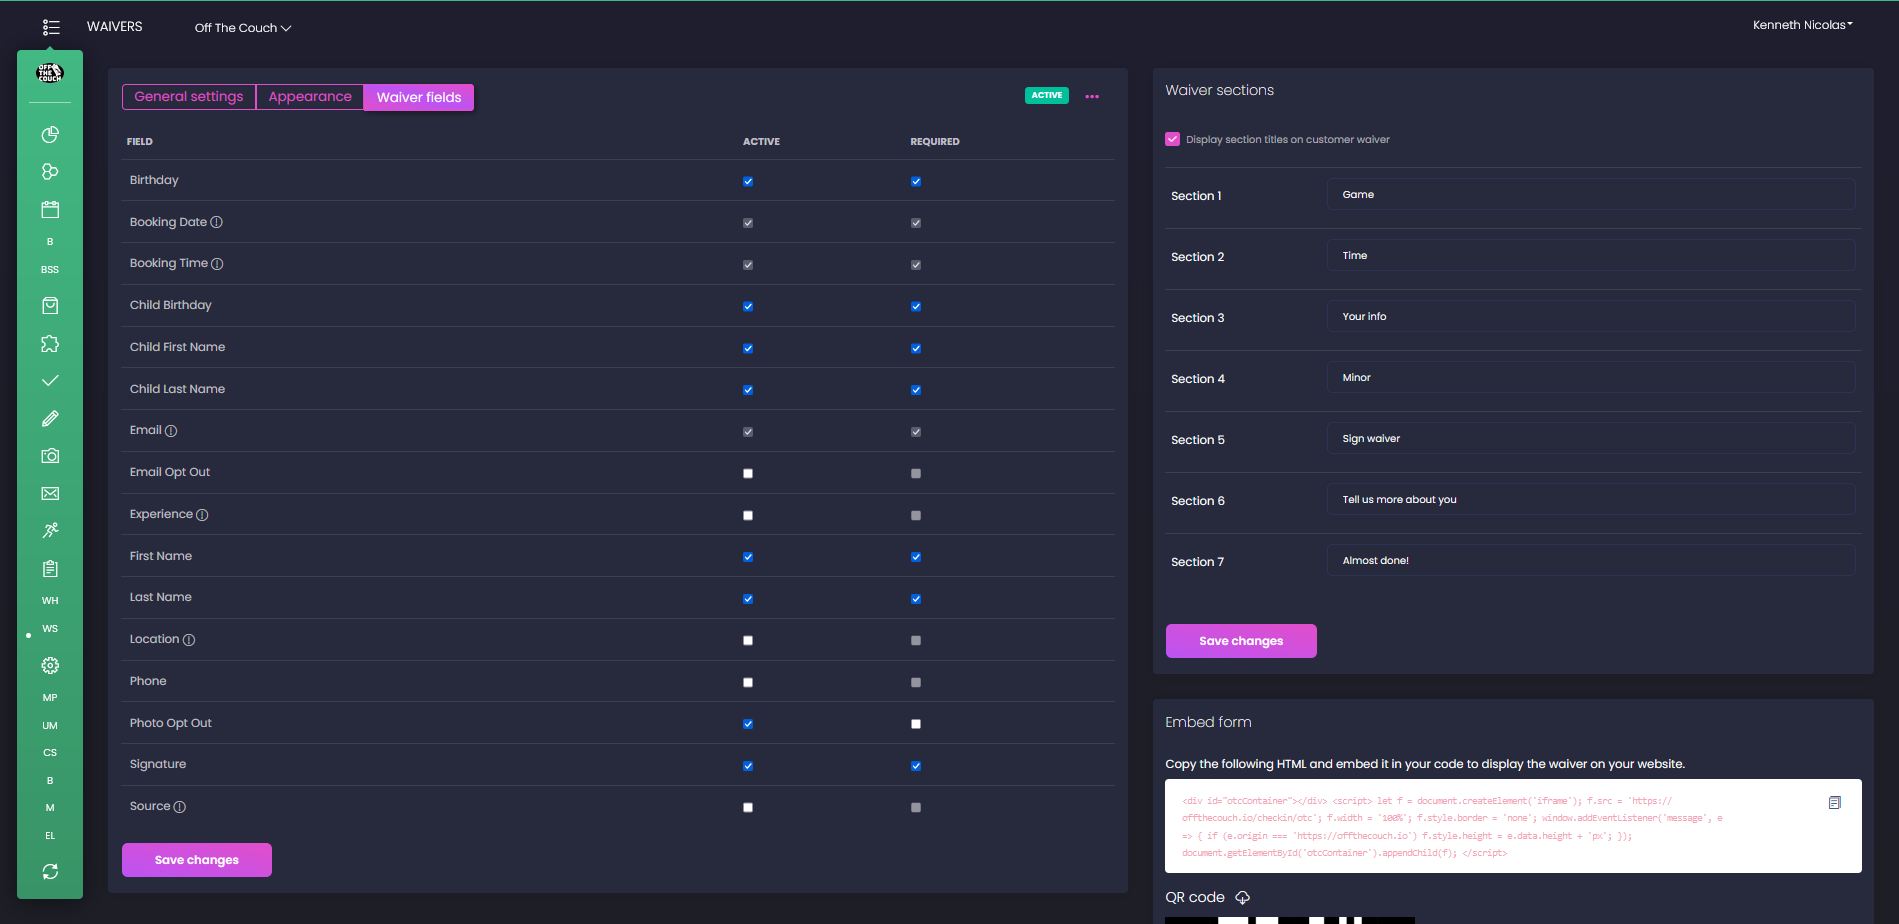
Task: Open the Off The Couch venue dropdown
Action: click(x=243, y=28)
